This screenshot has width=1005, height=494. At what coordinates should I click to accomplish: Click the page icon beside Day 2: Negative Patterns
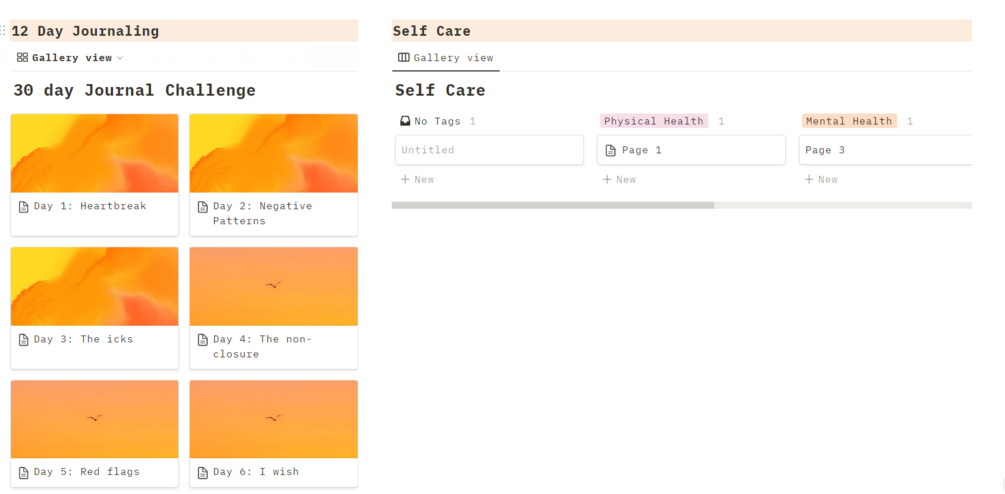(203, 207)
